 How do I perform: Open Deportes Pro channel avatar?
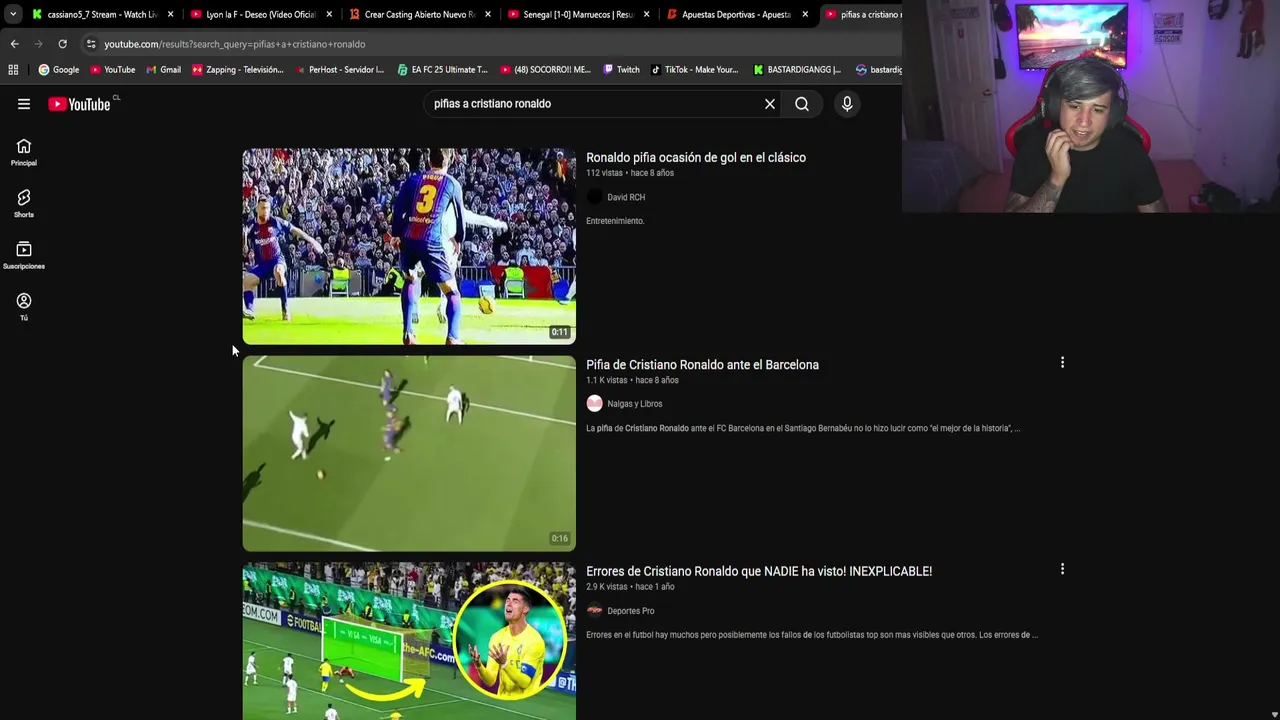(x=595, y=611)
